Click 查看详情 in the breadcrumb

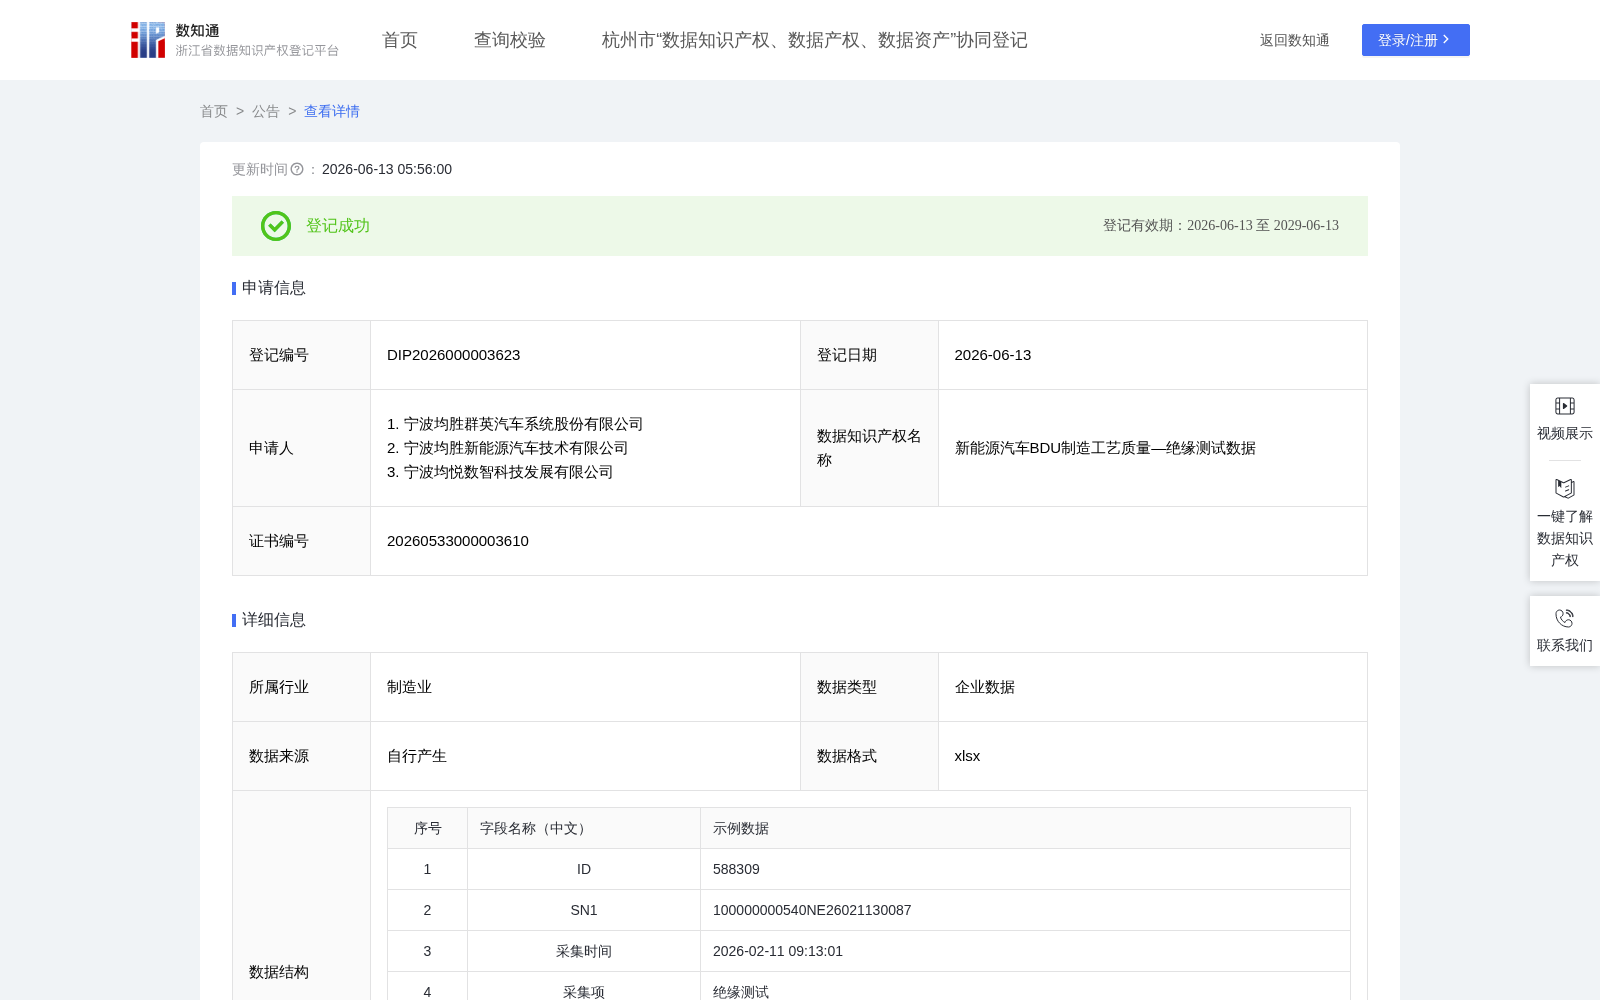point(332,111)
